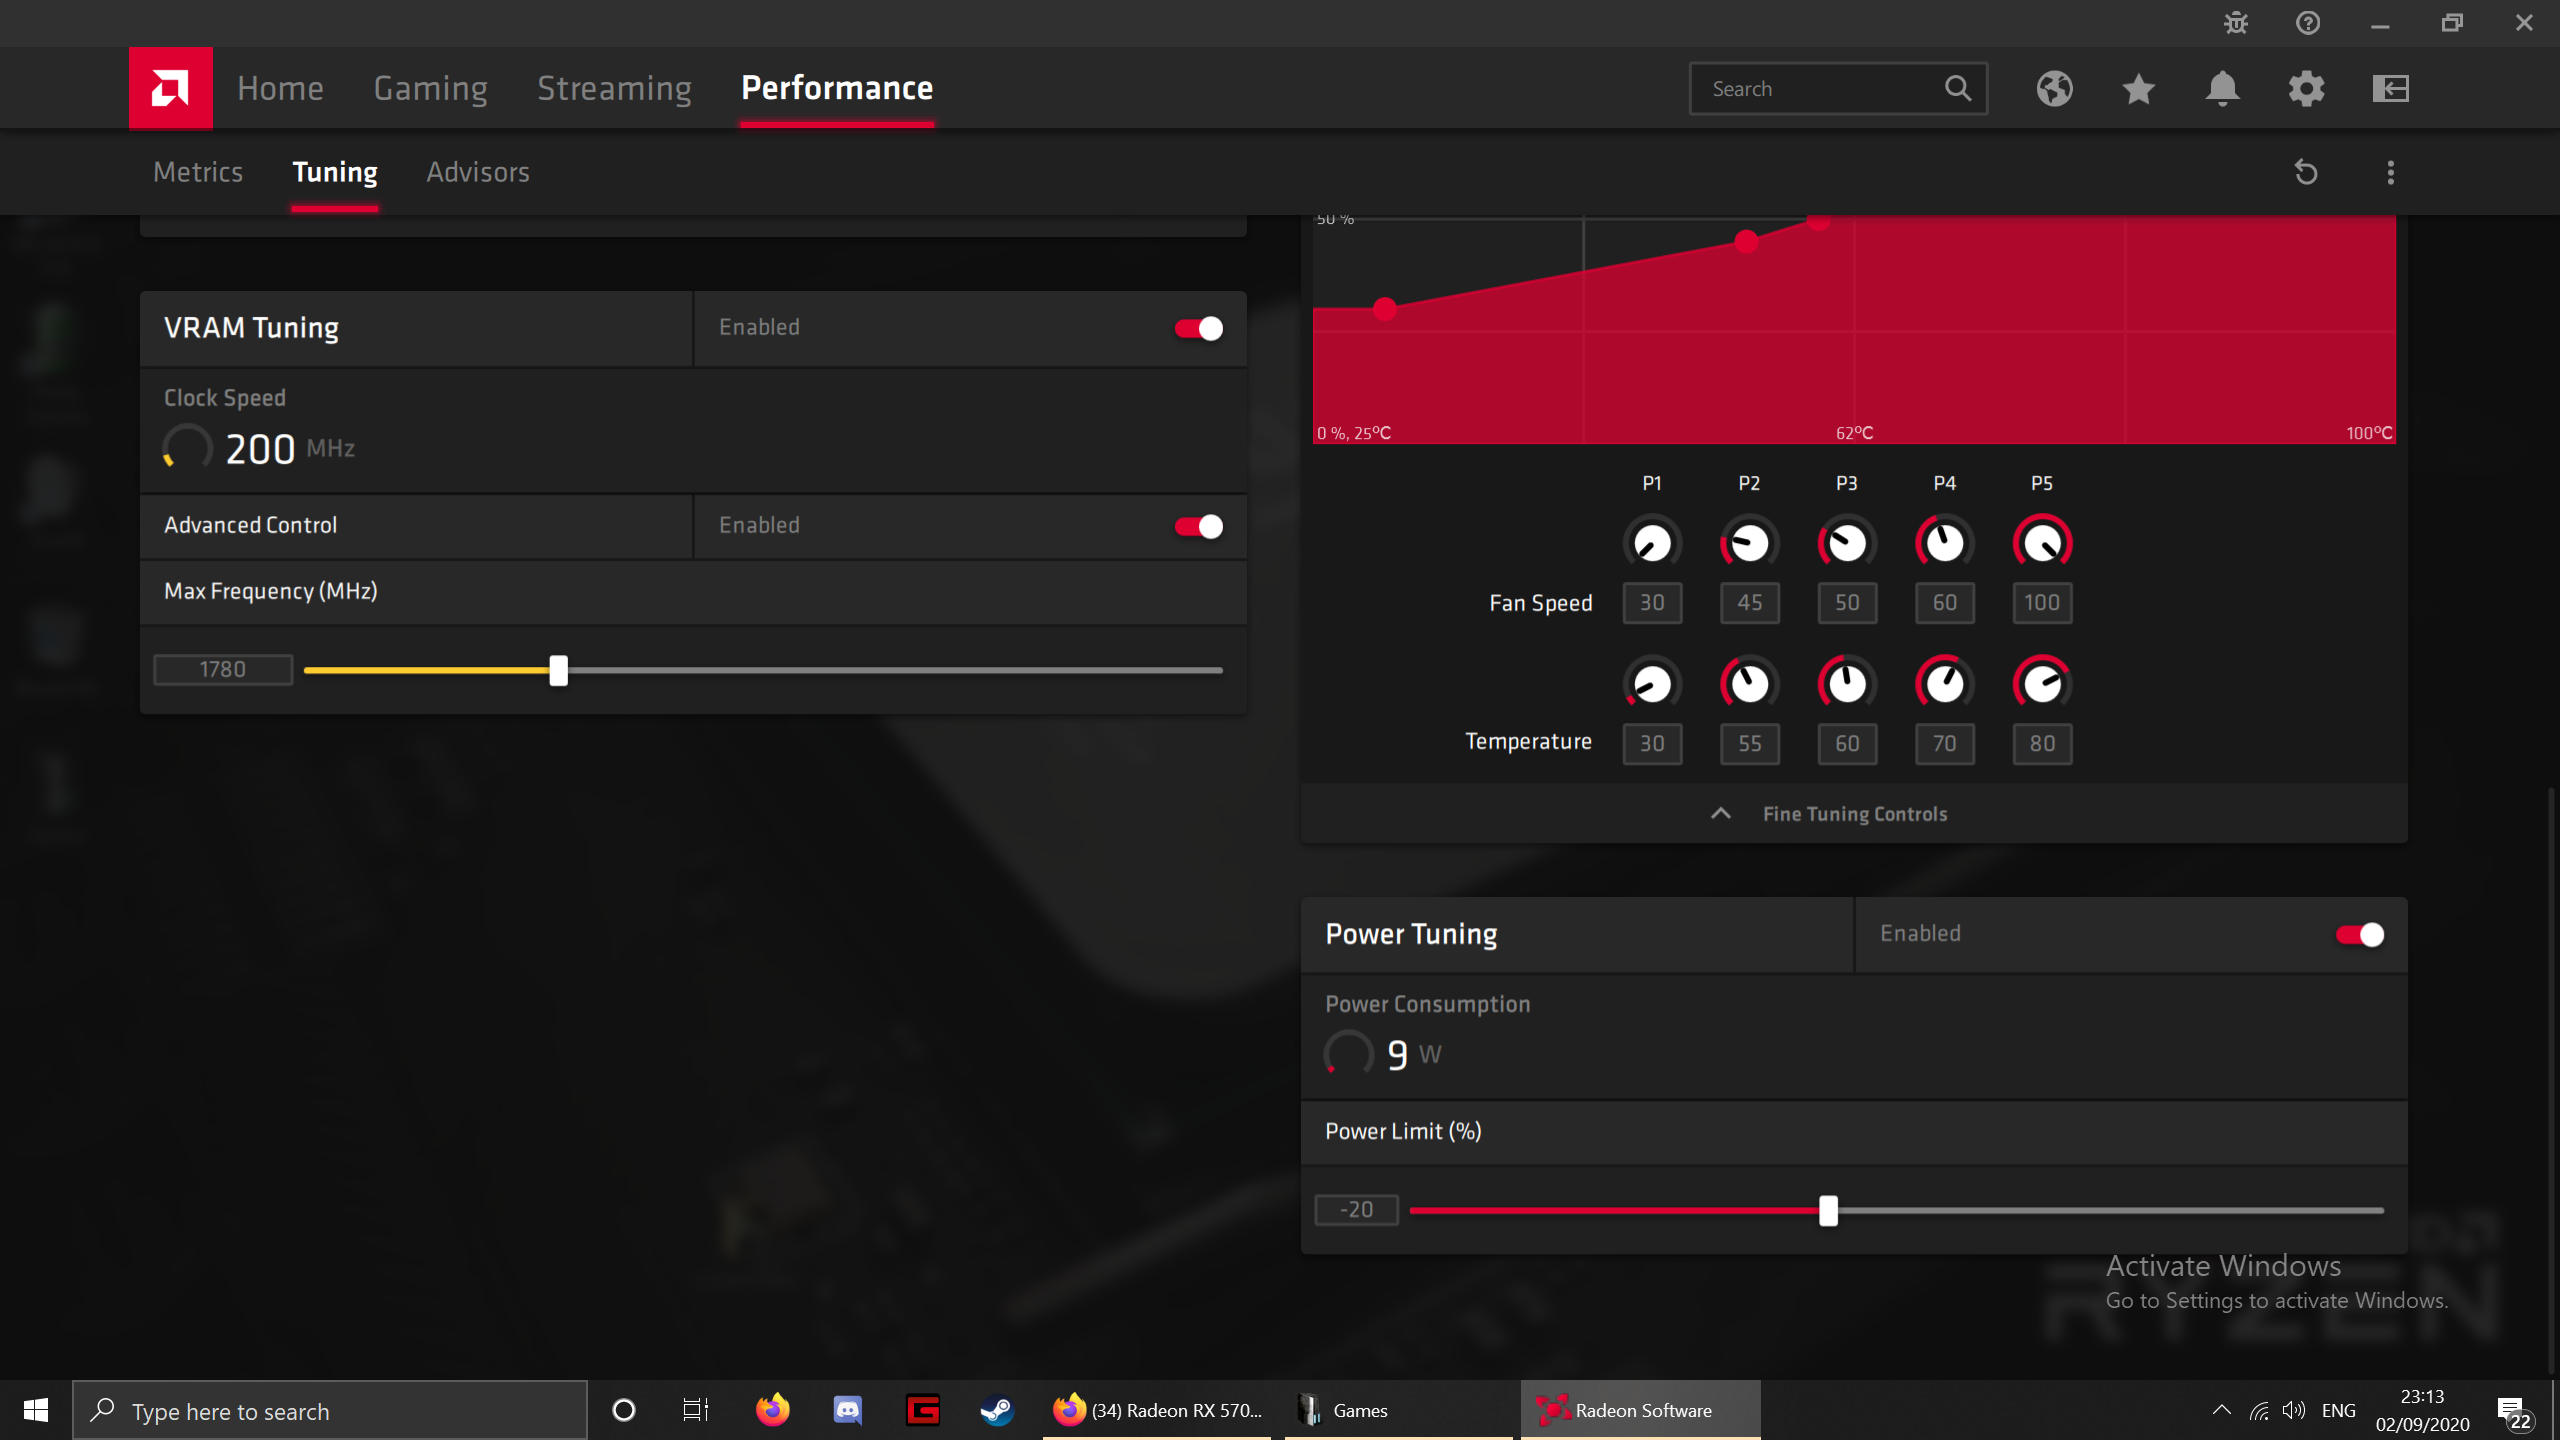Open the Gaming tab
The height and width of the screenshot is (1440, 2560).
(430, 88)
